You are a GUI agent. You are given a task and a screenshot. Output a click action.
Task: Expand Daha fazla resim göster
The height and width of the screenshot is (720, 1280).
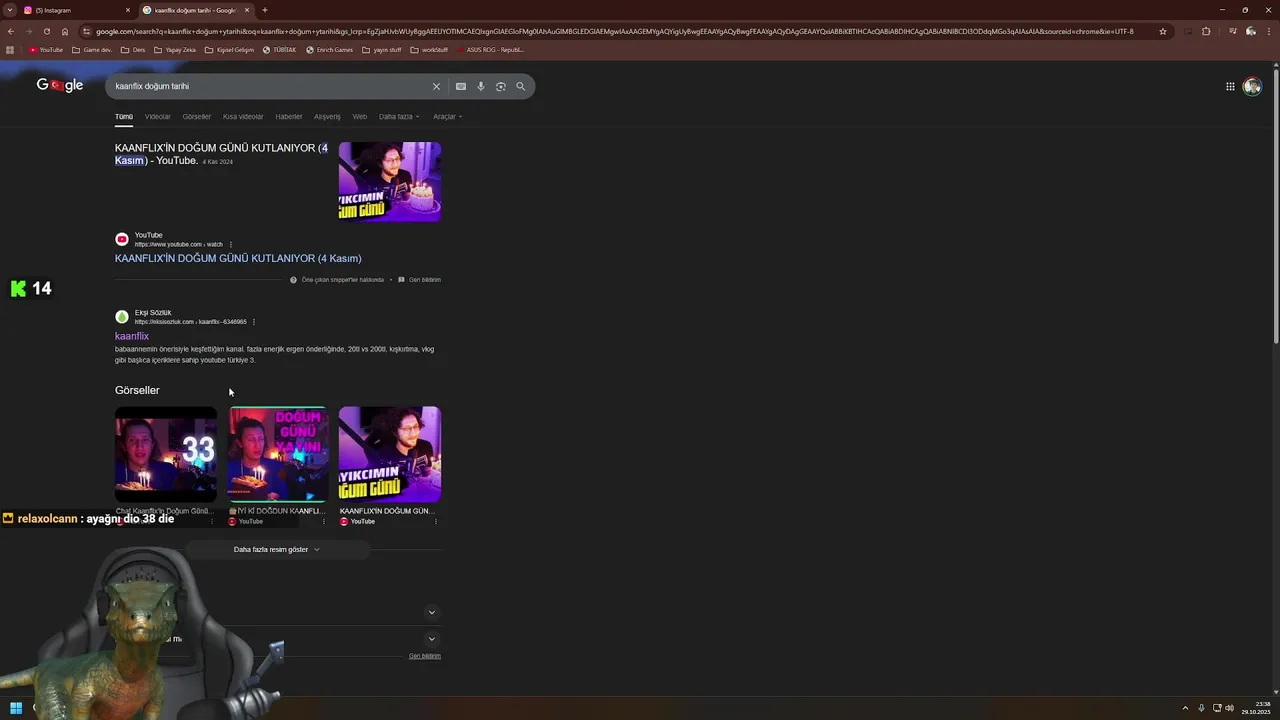277,549
